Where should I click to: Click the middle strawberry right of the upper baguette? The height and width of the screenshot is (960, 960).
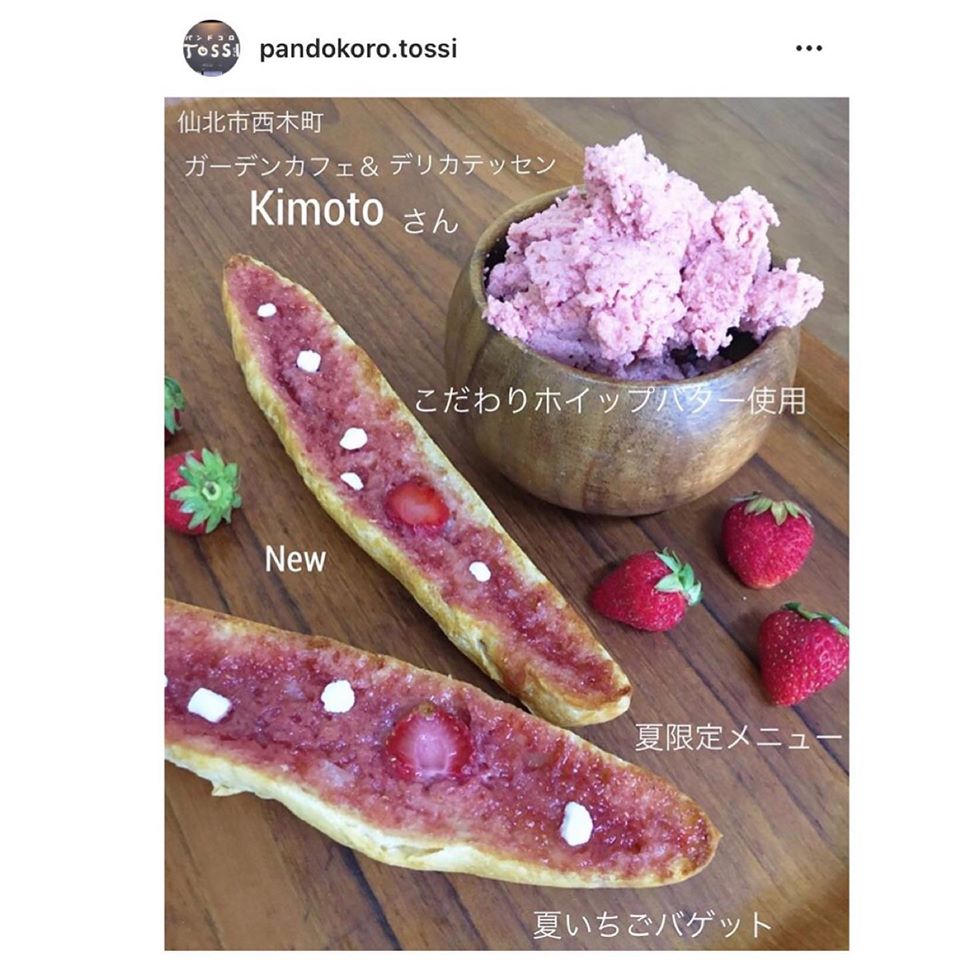(x=646, y=590)
